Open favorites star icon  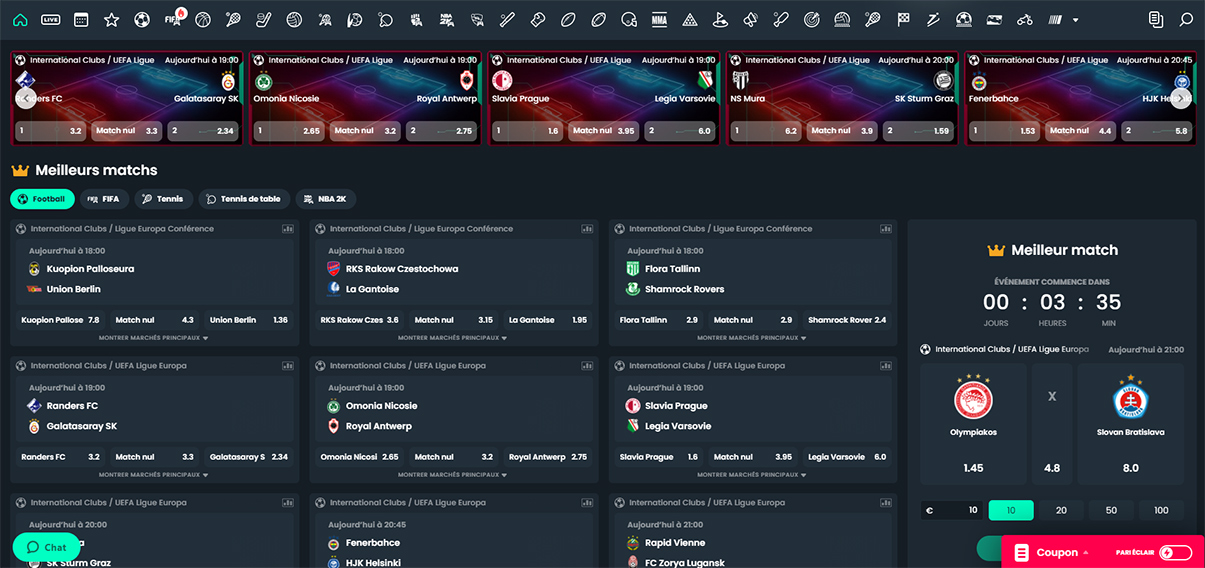point(111,19)
